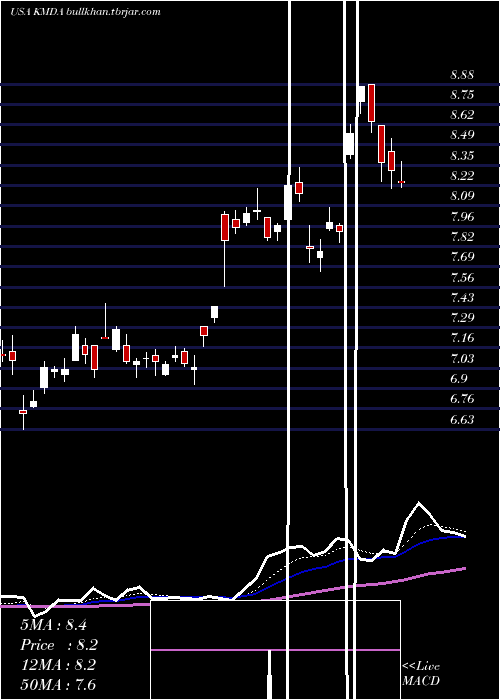This screenshot has height=700, width=500.
Task: Click the '5MA : 8.4' indicator text
Action: 53,625
